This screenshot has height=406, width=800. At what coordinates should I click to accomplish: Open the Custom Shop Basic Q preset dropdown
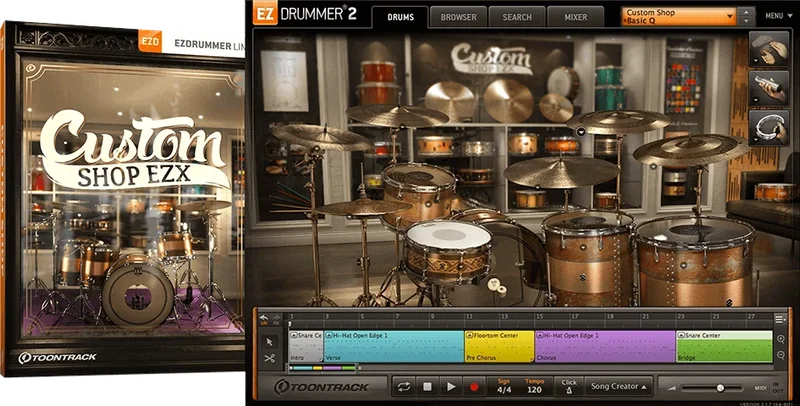(679, 16)
